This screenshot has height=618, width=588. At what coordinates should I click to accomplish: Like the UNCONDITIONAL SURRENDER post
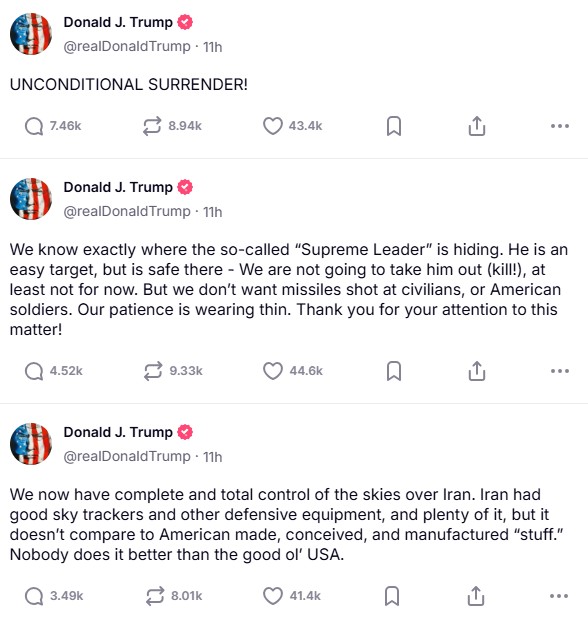point(273,126)
